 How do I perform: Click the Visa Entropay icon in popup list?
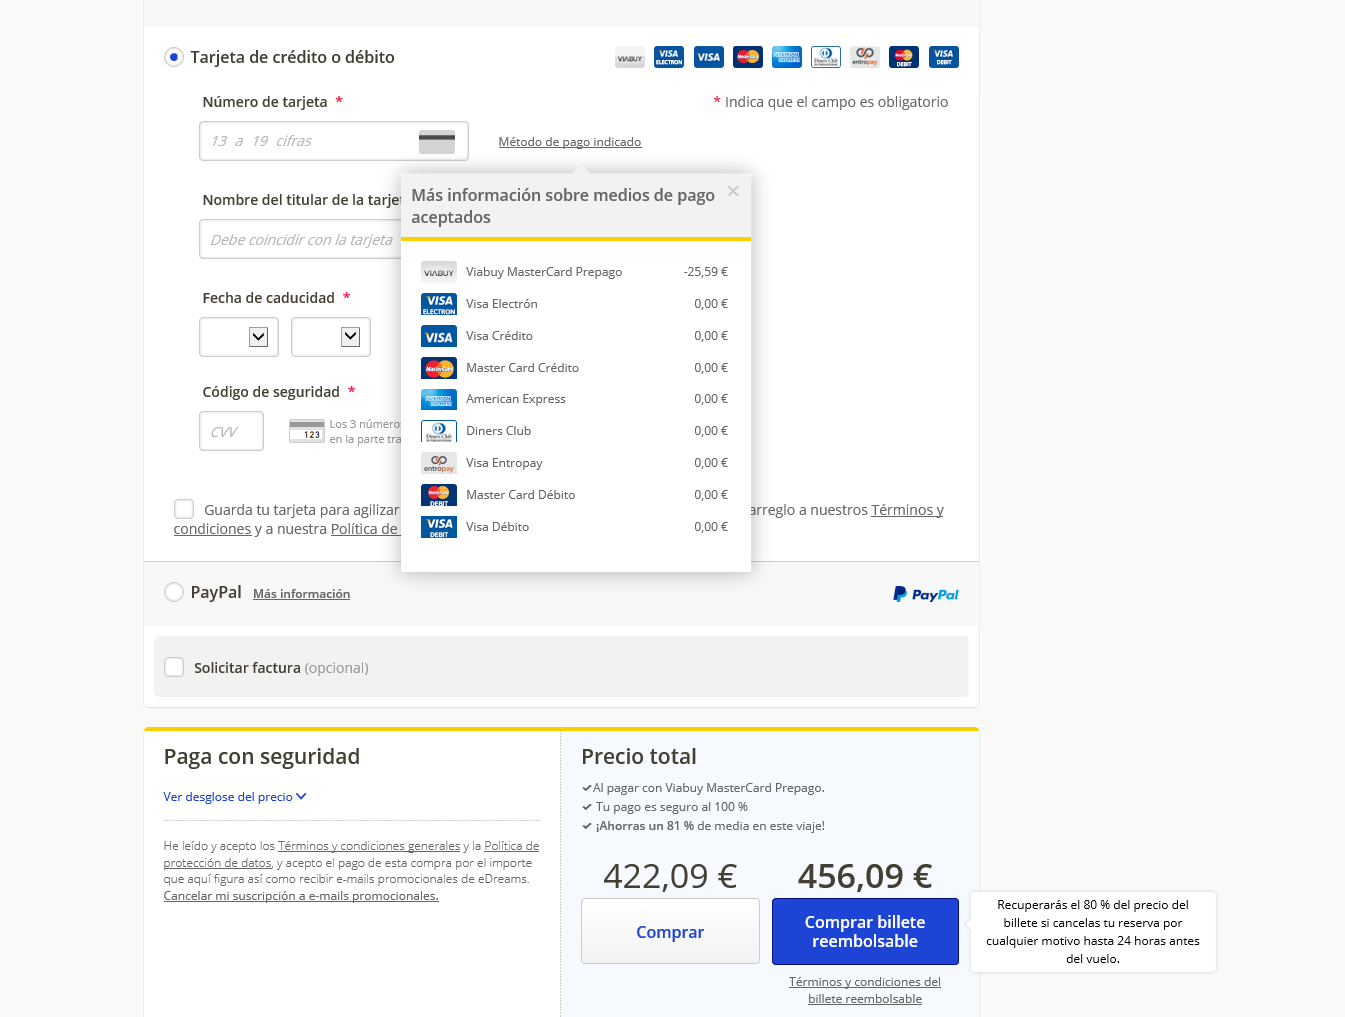pyautogui.click(x=439, y=463)
